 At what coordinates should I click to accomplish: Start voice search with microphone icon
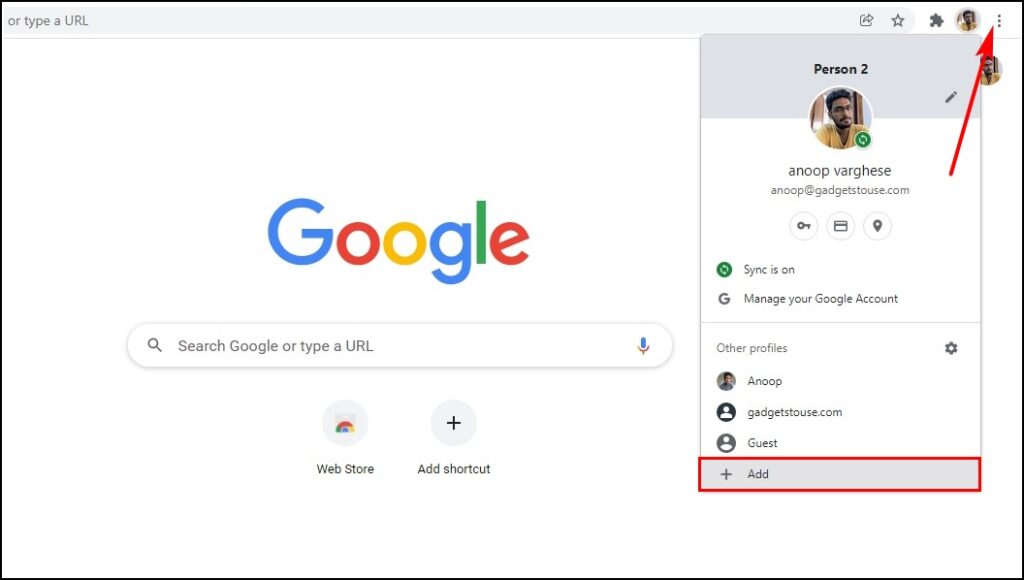[643, 346]
